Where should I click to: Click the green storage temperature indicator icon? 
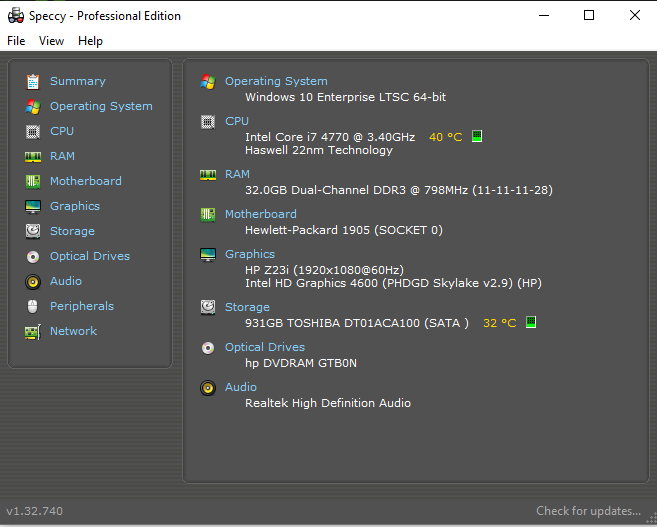(531, 323)
